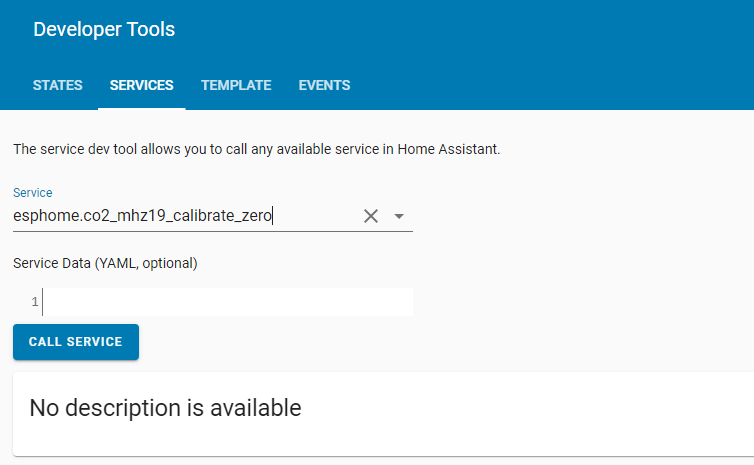Open the Services tab
The width and height of the screenshot is (754, 465).
(x=141, y=85)
